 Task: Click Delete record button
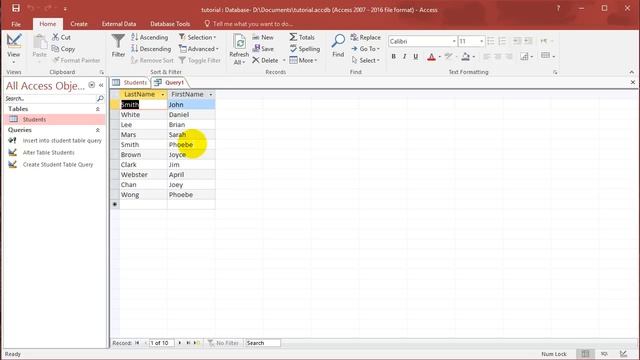265,60
